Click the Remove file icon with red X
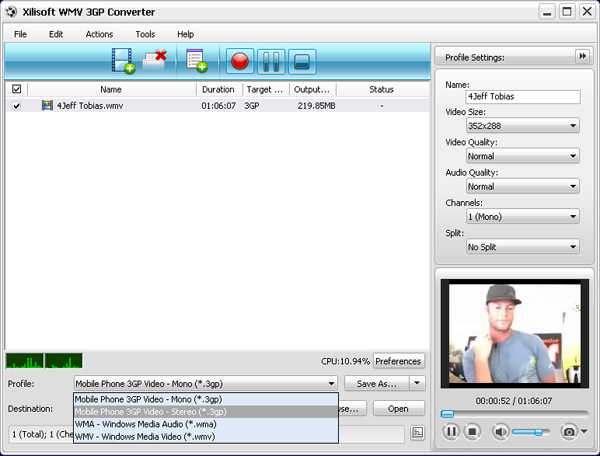The width and height of the screenshot is (600, 456). click(x=155, y=60)
